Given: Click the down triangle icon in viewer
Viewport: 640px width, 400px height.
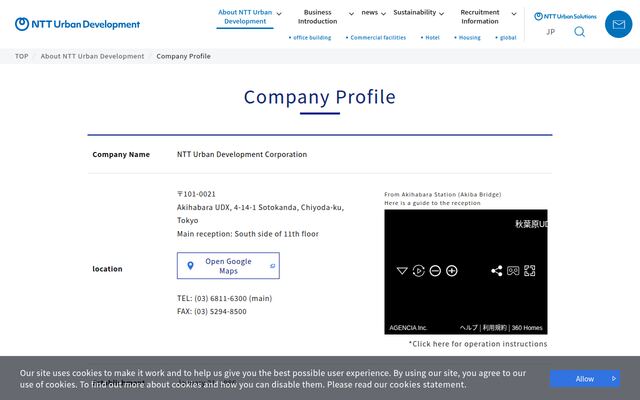Looking at the screenshot, I should [x=402, y=271].
